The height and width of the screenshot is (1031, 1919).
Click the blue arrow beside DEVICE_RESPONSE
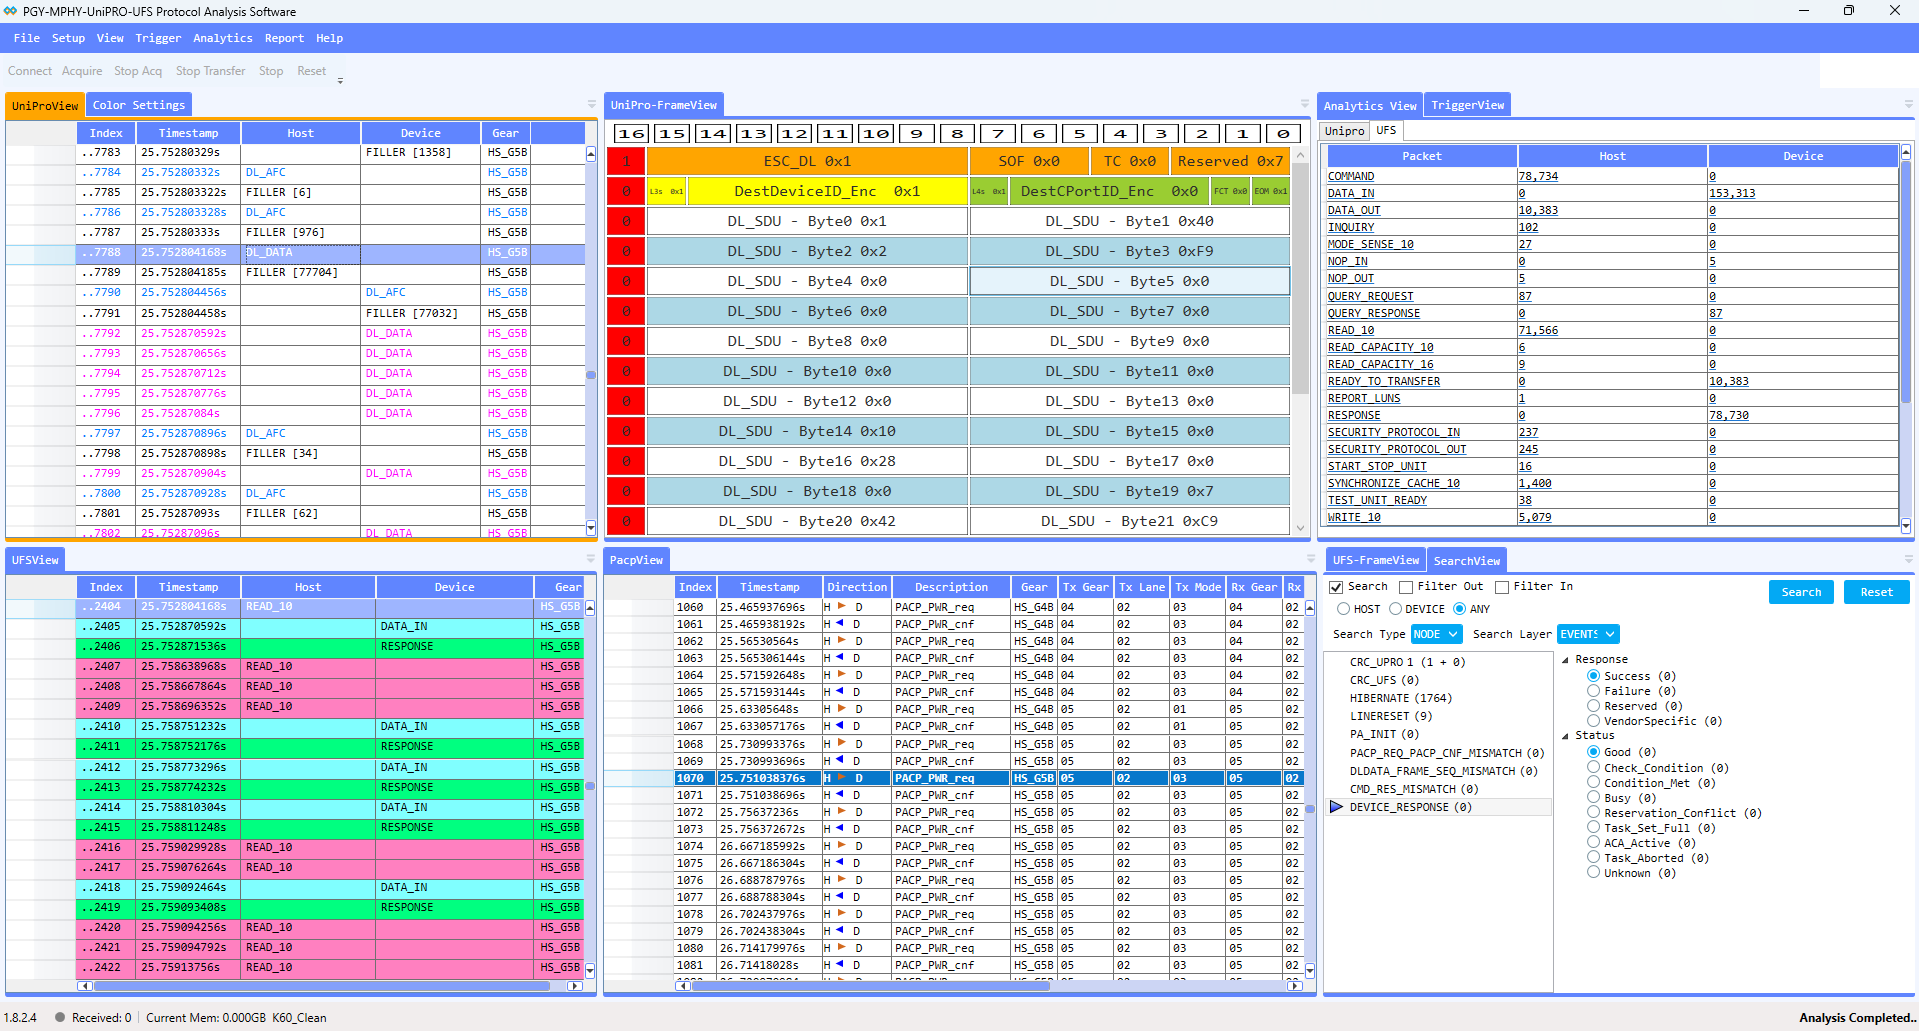(x=1336, y=807)
